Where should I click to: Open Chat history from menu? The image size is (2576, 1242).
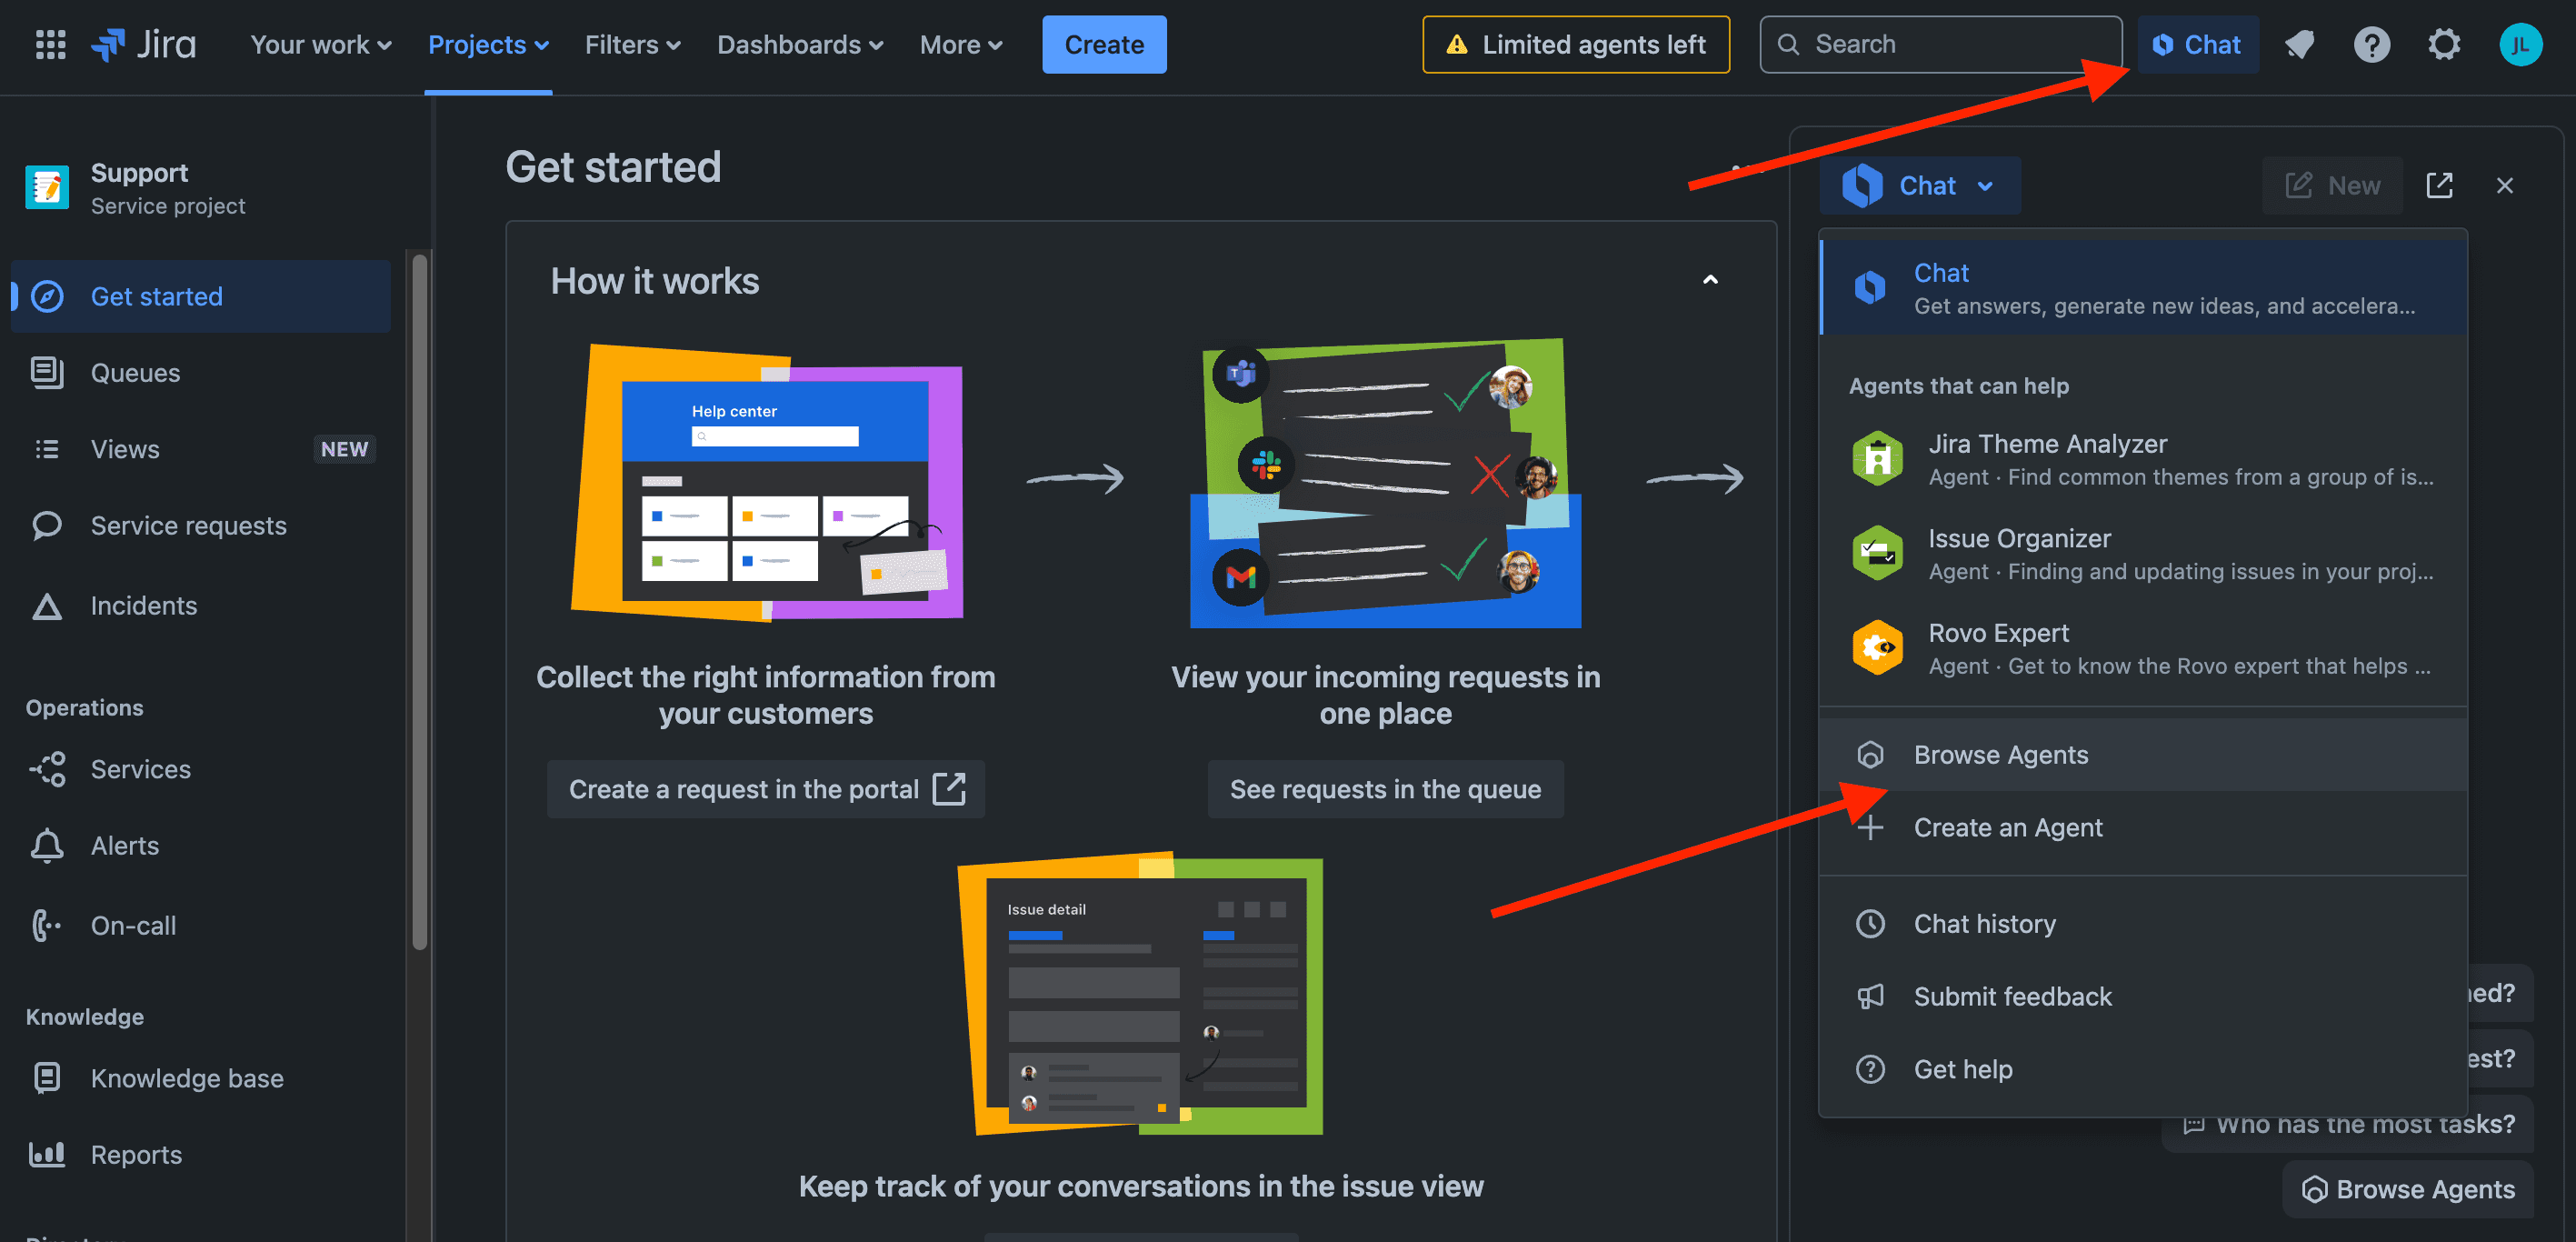2143,924
